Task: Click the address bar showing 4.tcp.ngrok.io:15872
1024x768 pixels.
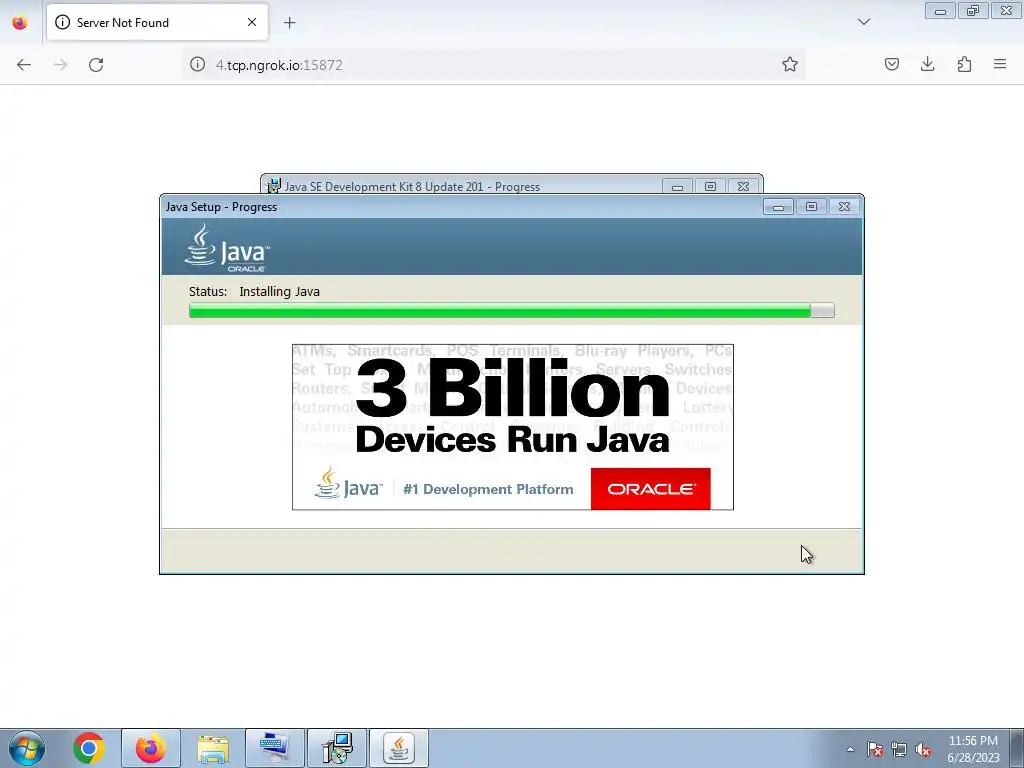Action: click(x=494, y=65)
